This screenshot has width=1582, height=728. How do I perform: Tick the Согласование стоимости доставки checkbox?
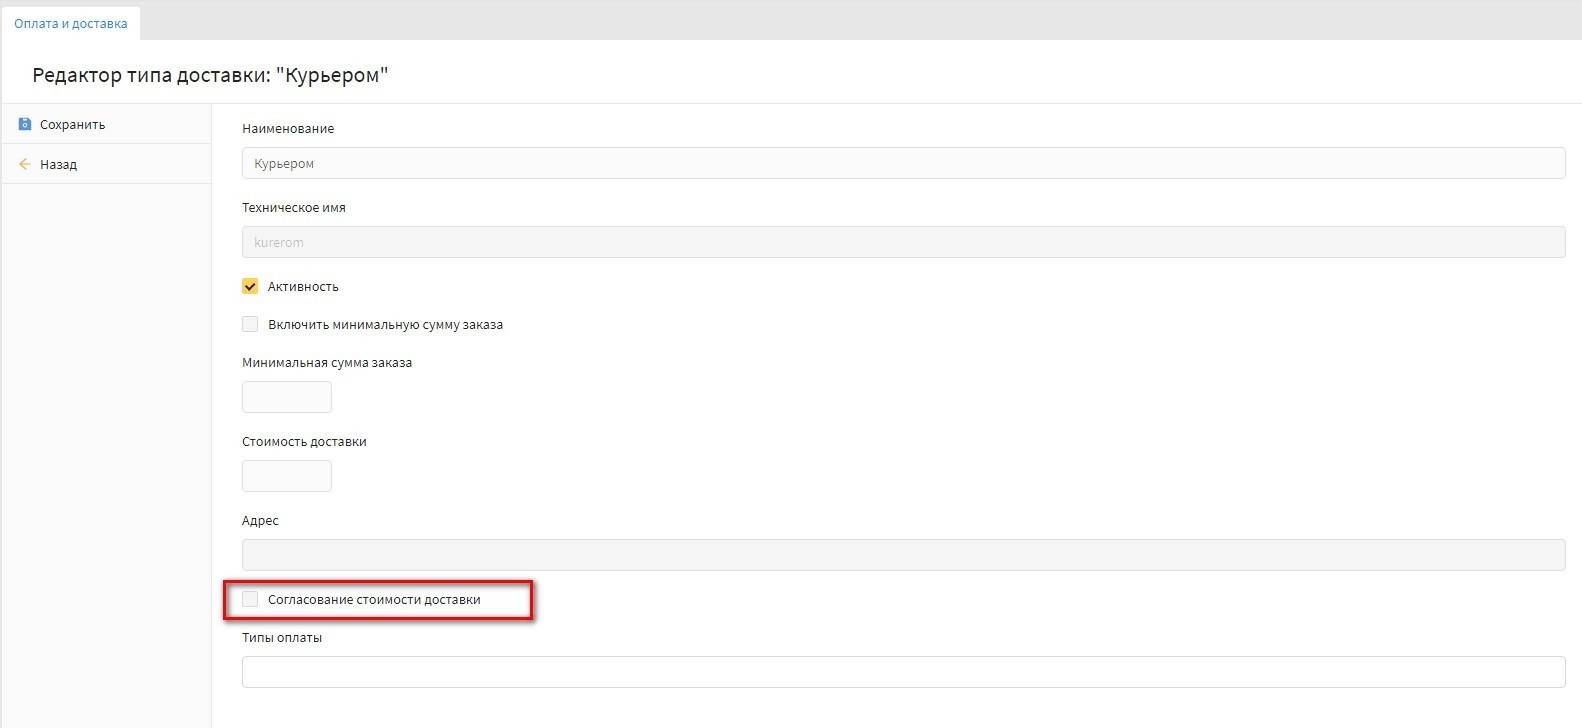tap(250, 599)
